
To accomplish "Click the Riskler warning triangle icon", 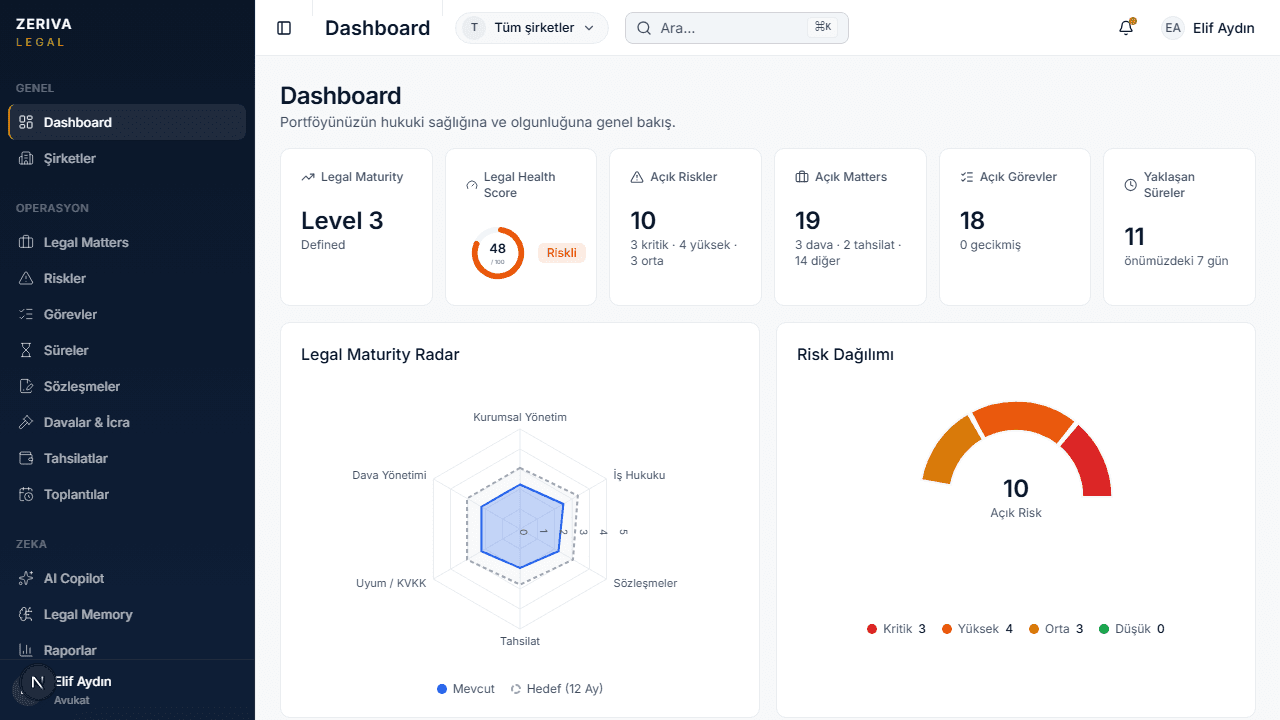I will [x=27, y=278].
